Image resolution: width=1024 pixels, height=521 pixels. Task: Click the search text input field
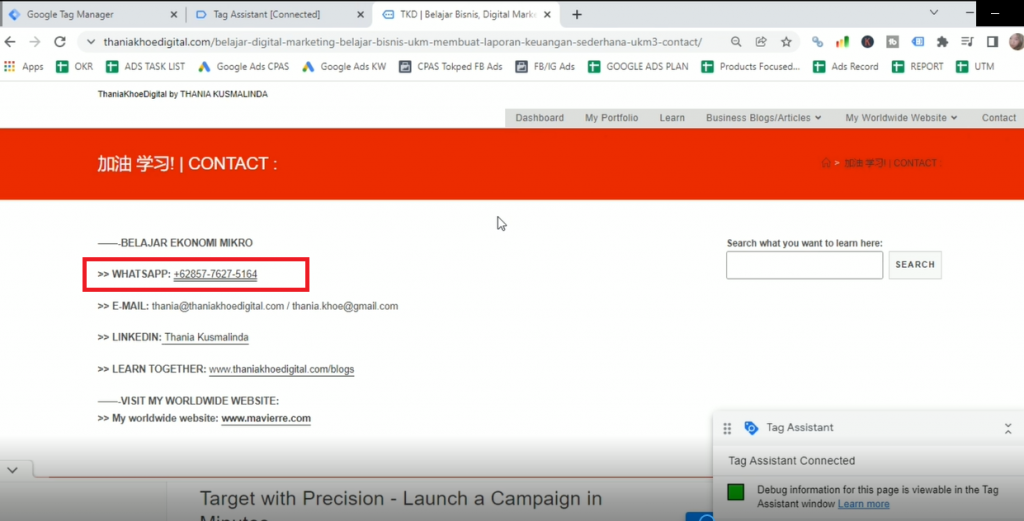[804, 265]
